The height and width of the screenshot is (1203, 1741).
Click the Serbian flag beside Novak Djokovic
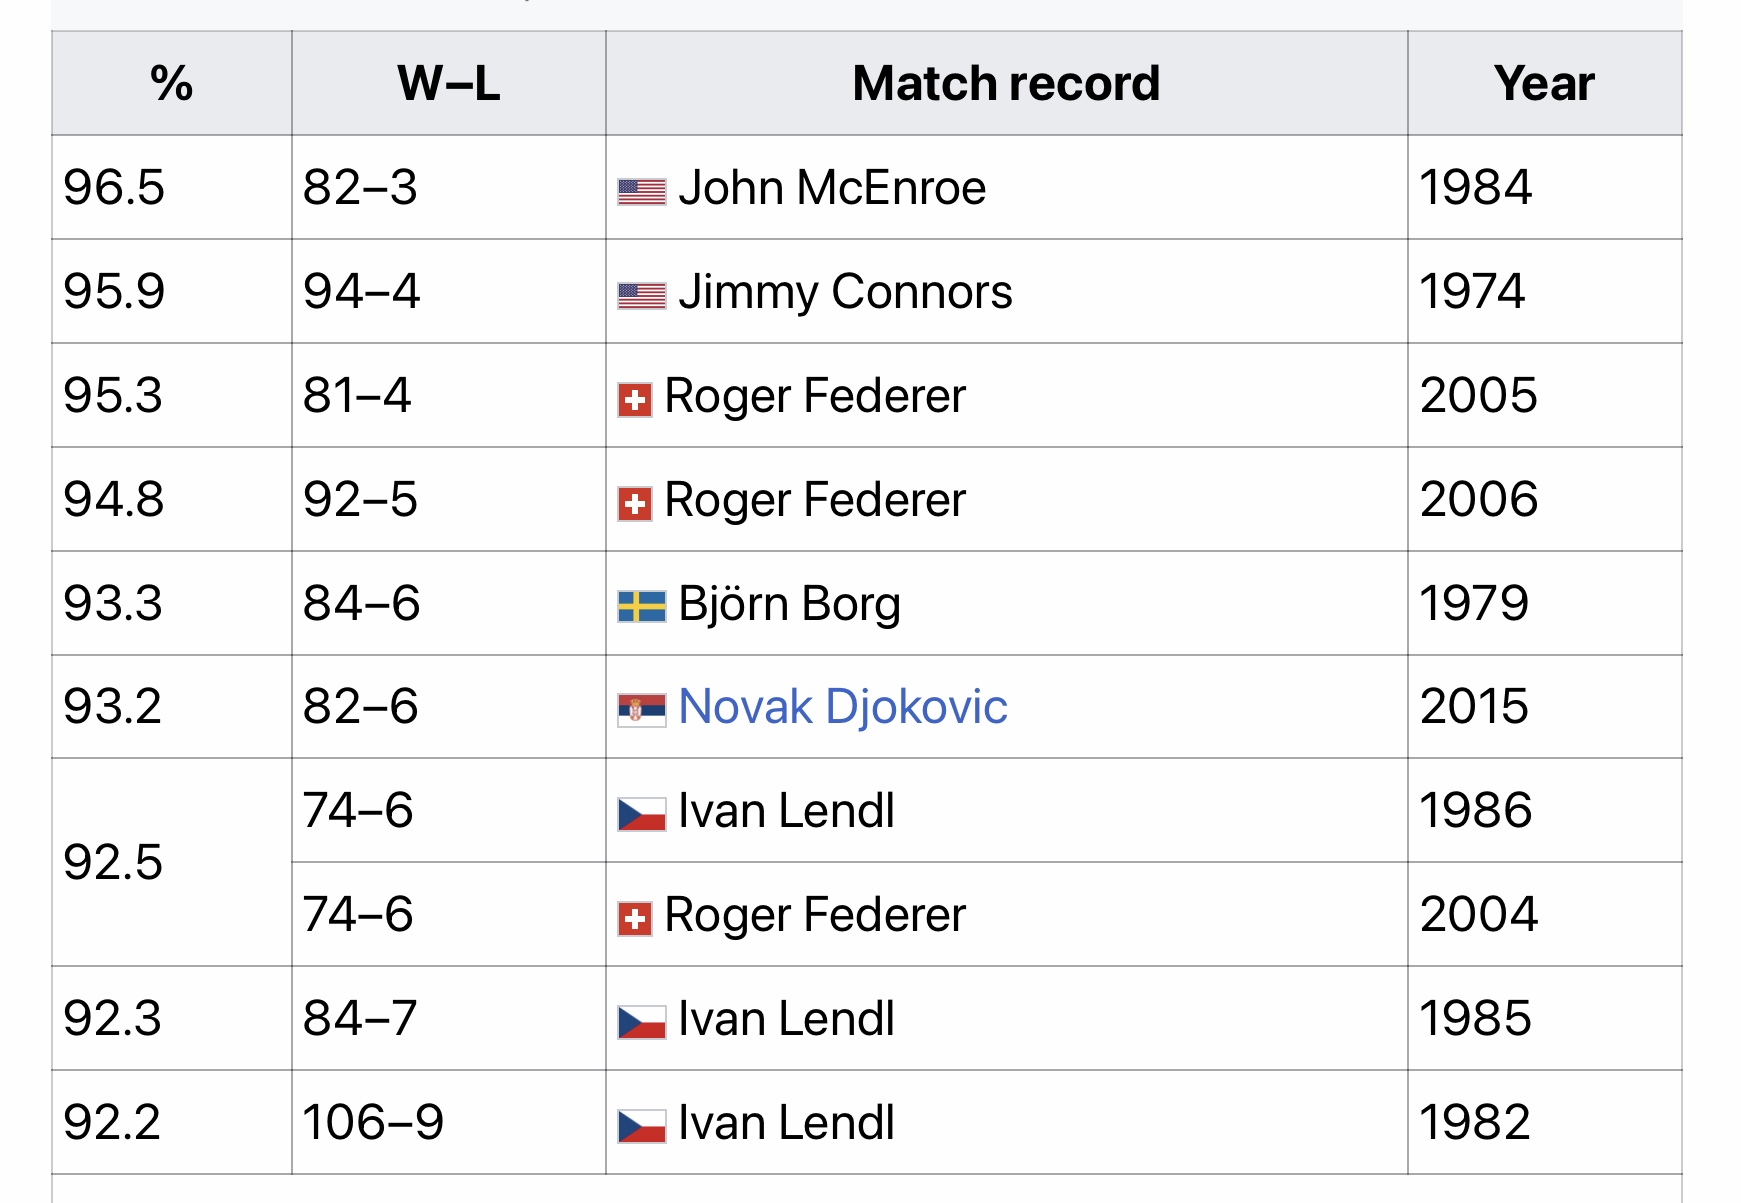tap(641, 710)
